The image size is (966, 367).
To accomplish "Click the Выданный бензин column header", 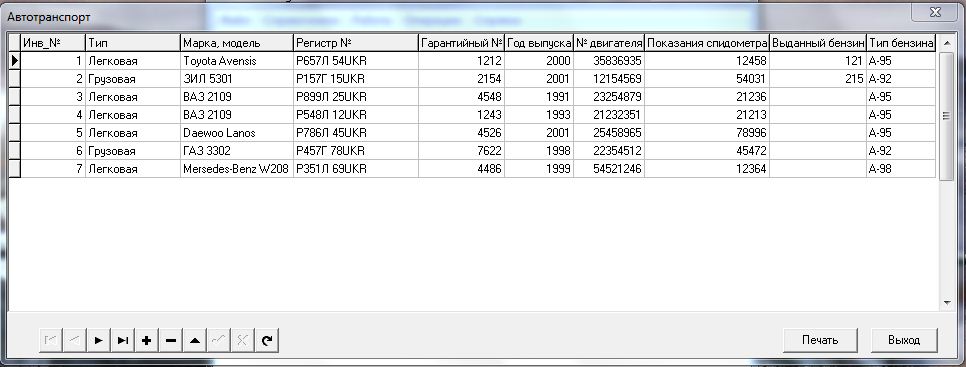I will [818, 43].
